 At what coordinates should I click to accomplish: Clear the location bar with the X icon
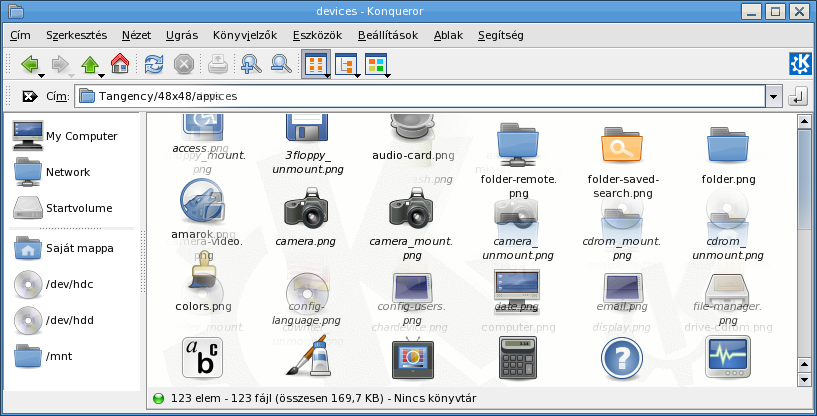coord(30,96)
